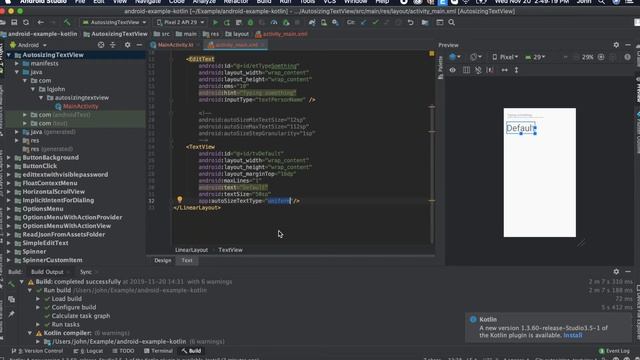Open the design surface selector dropdown in Preview

[x=455, y=58]
